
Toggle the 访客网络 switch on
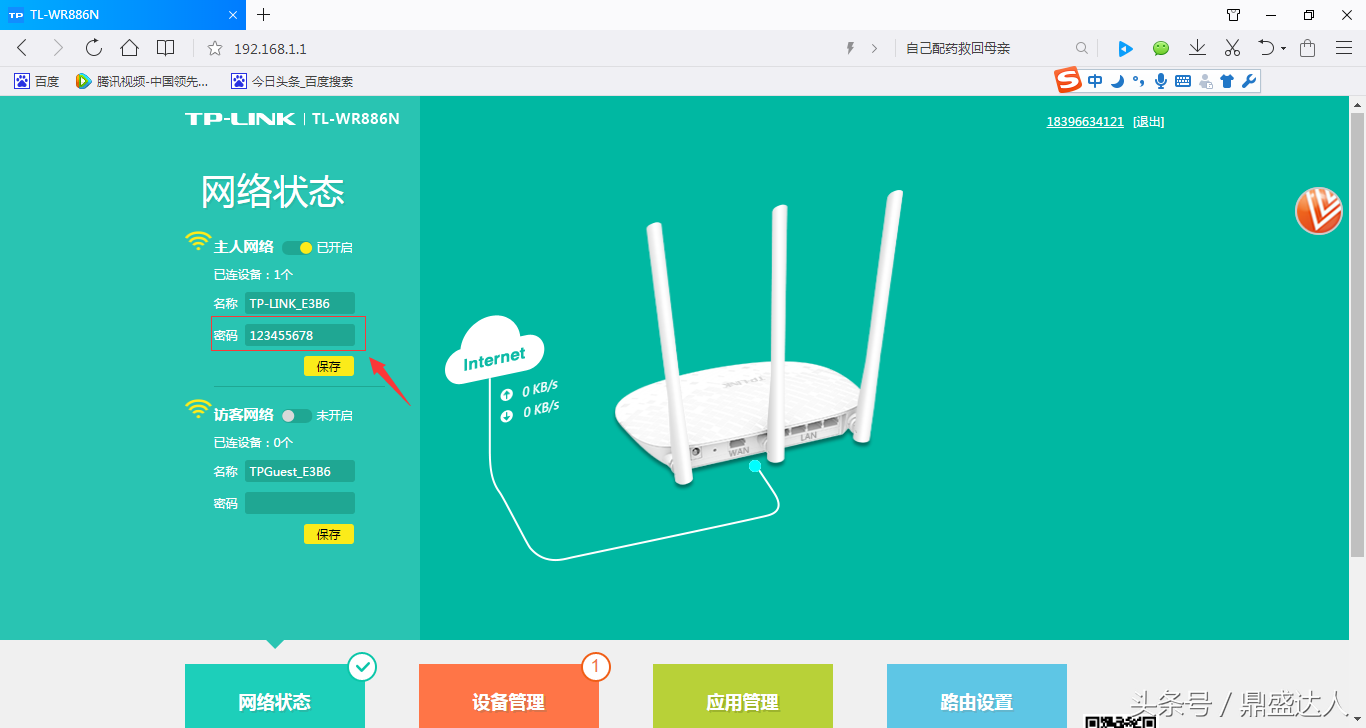[x=297, y=415]
